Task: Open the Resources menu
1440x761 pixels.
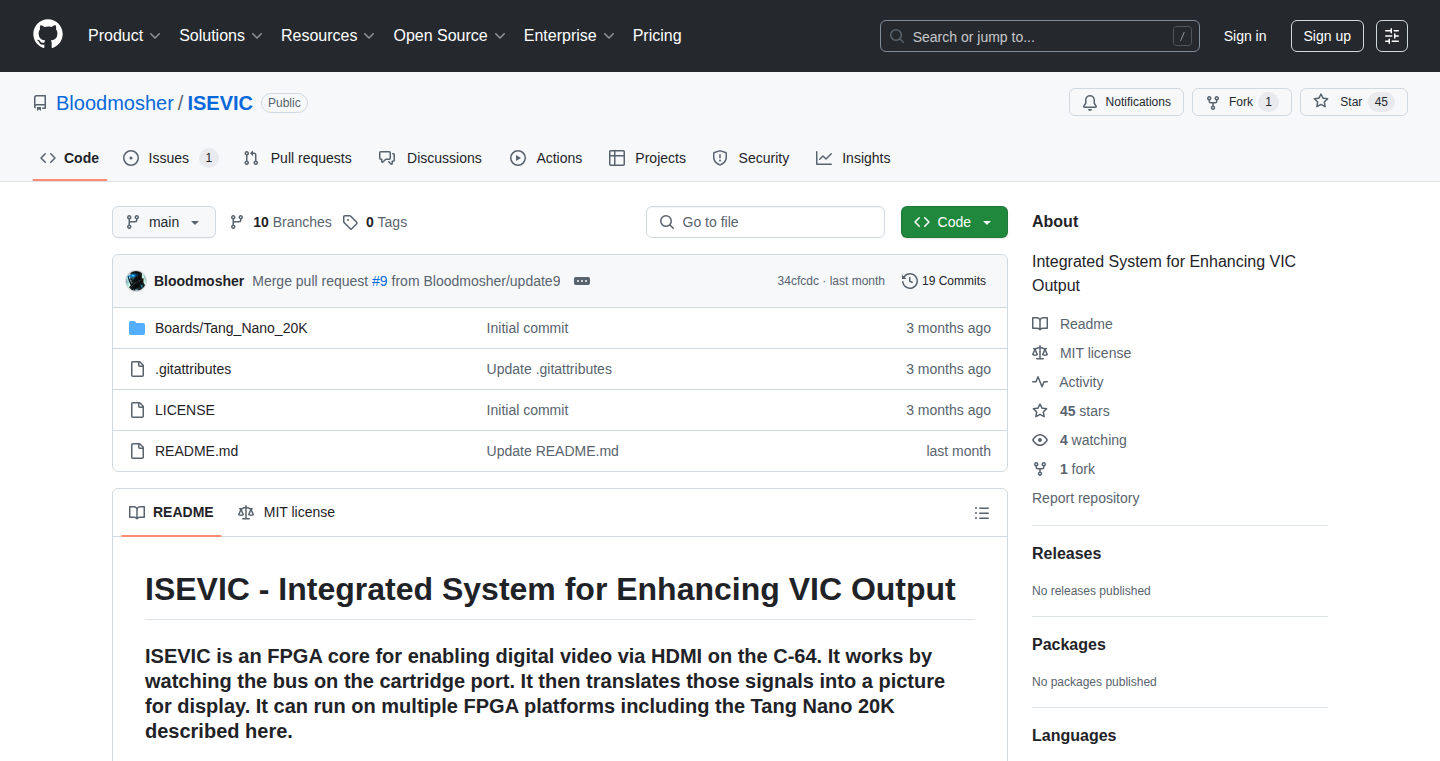Action: [x=328, y=36]
